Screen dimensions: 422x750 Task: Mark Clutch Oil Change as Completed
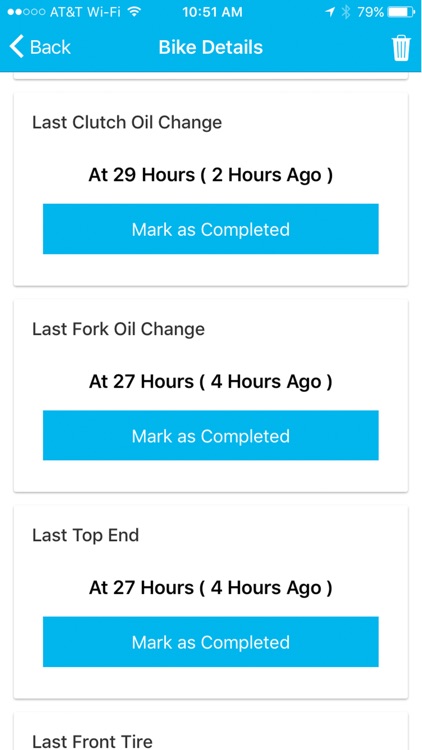(211, 229)
